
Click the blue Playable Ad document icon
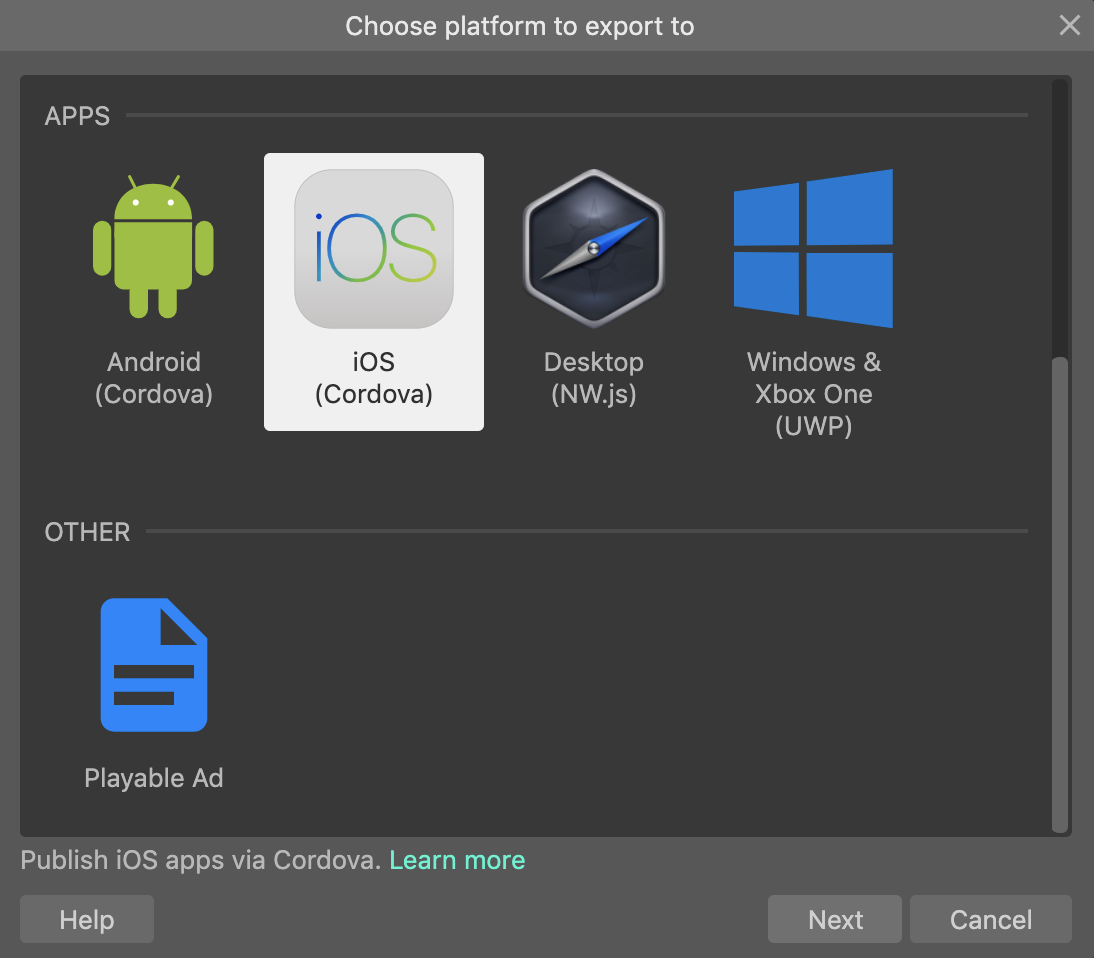coord(154,665)
